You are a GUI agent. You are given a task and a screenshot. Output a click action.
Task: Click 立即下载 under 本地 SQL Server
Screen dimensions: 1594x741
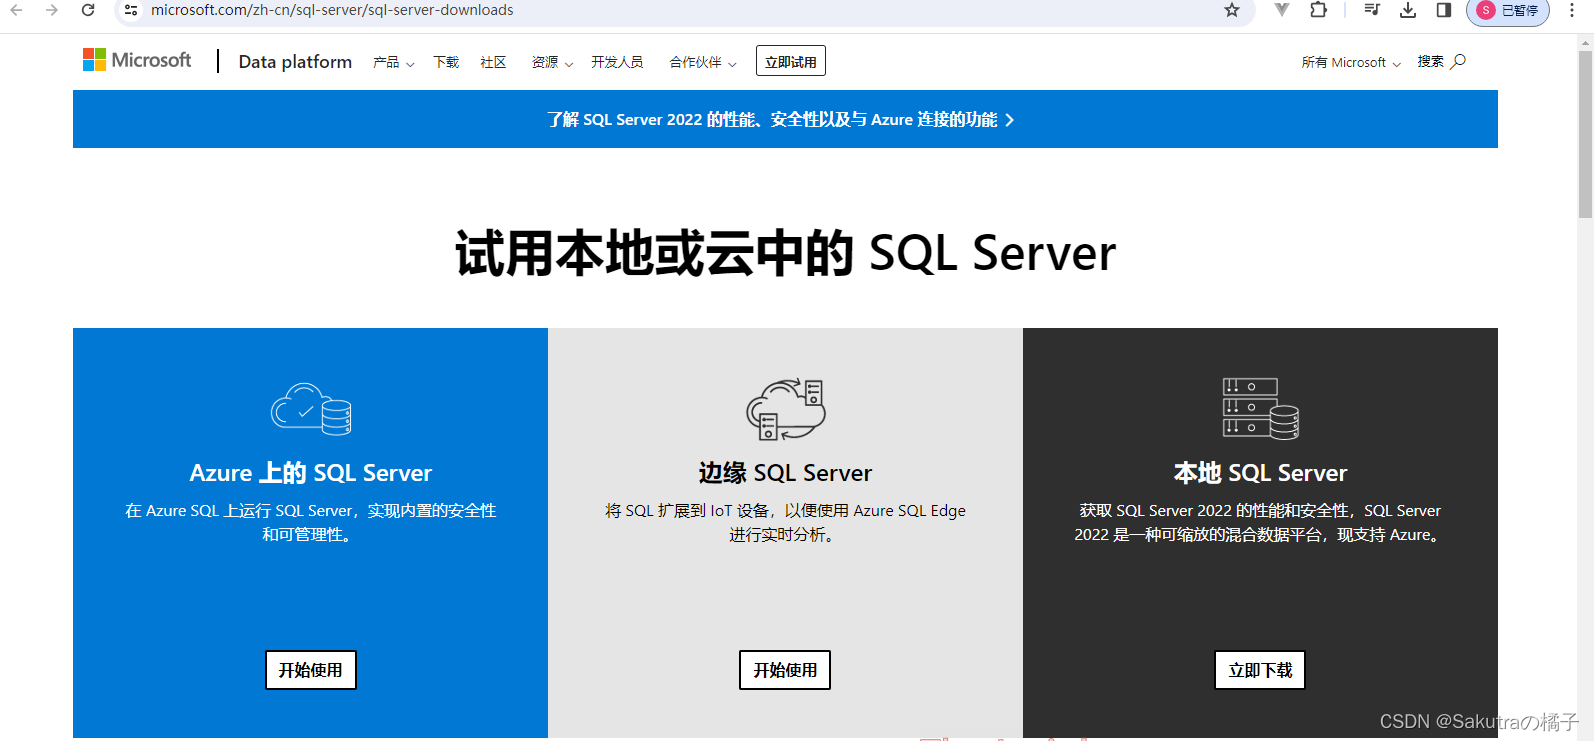point(1260,670)
